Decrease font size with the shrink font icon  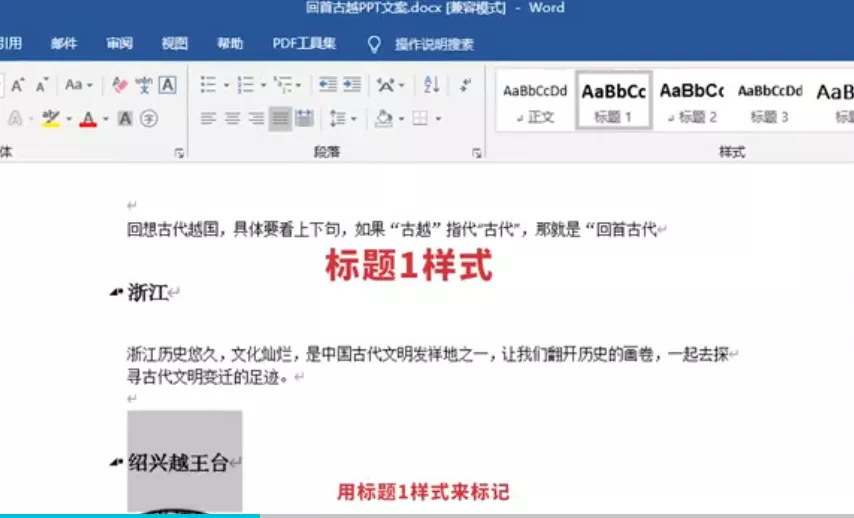42,85
